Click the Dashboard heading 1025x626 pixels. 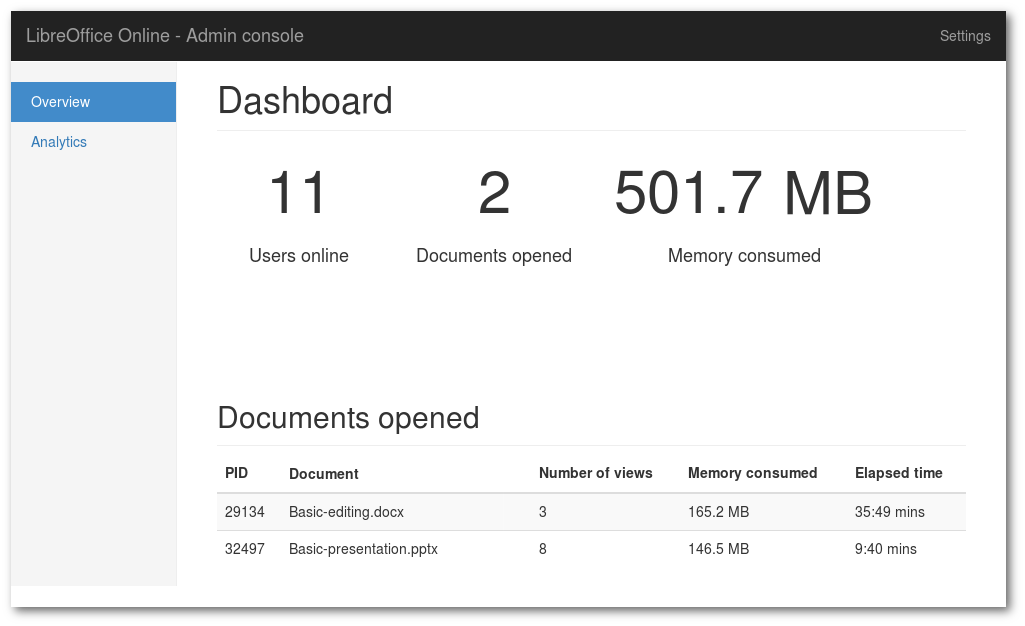click(x=305, y=102)
